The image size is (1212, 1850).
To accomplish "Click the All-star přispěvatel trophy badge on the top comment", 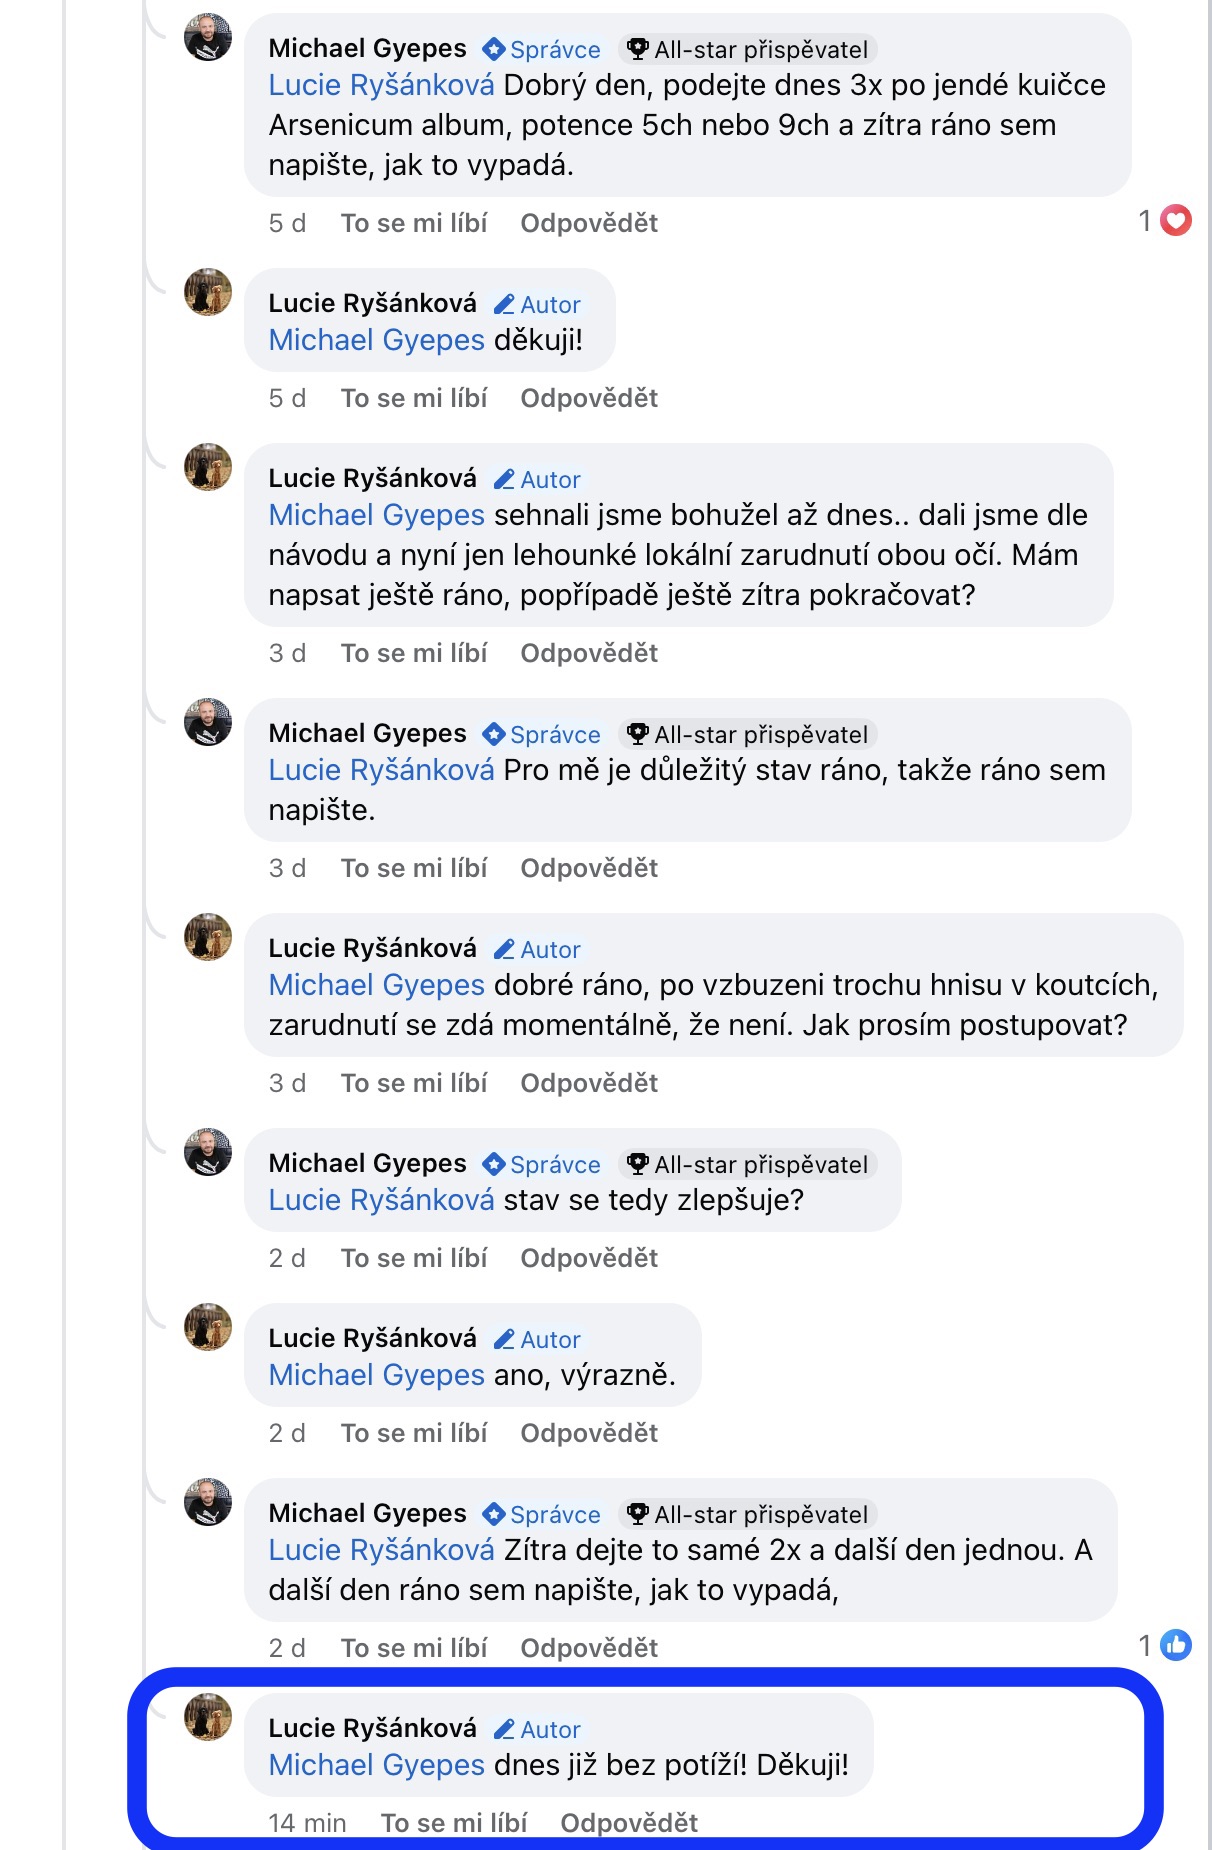I will tap(747, 49).
